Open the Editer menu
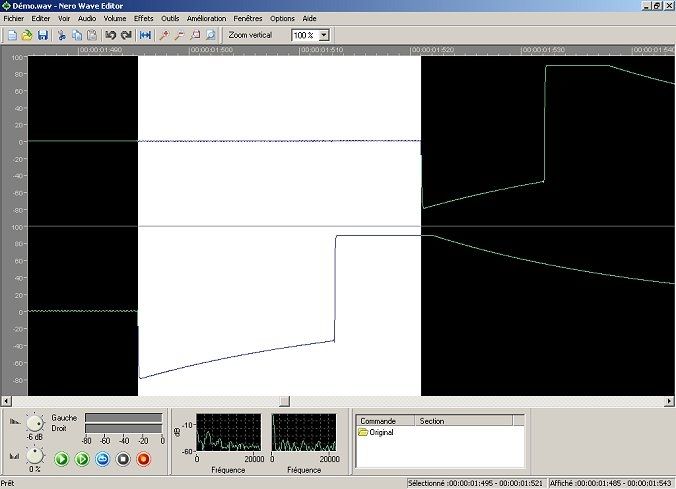This screenshot has height=489, width=676. tap(41, 19)
